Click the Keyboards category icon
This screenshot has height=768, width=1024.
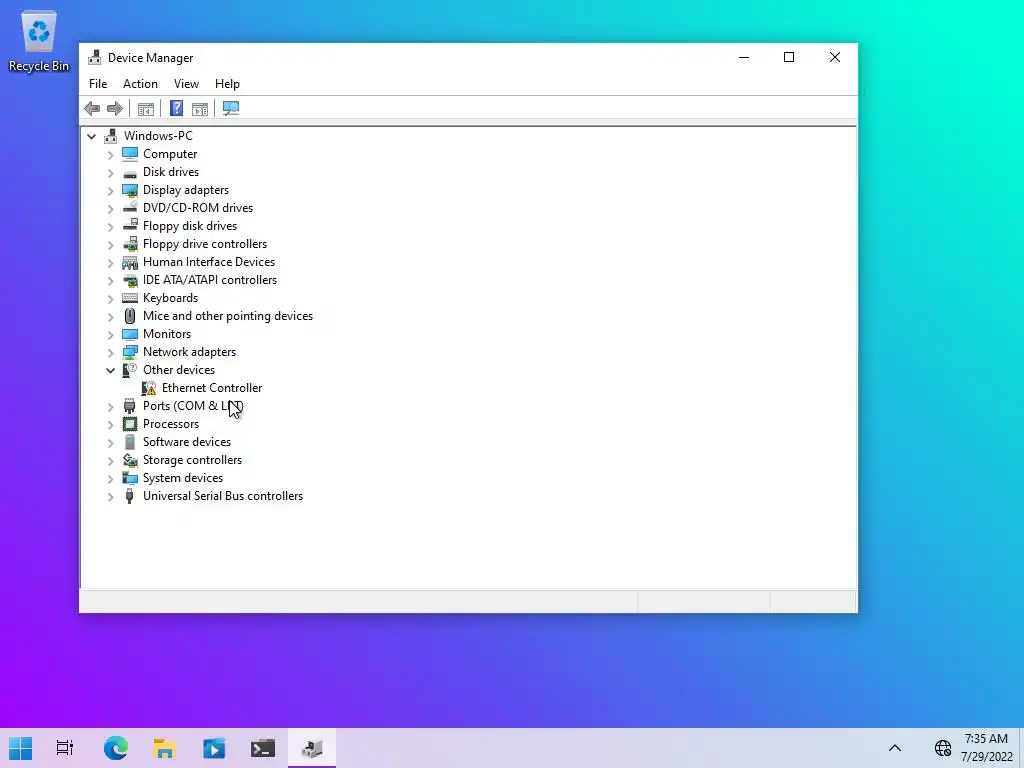coord(130,298)
